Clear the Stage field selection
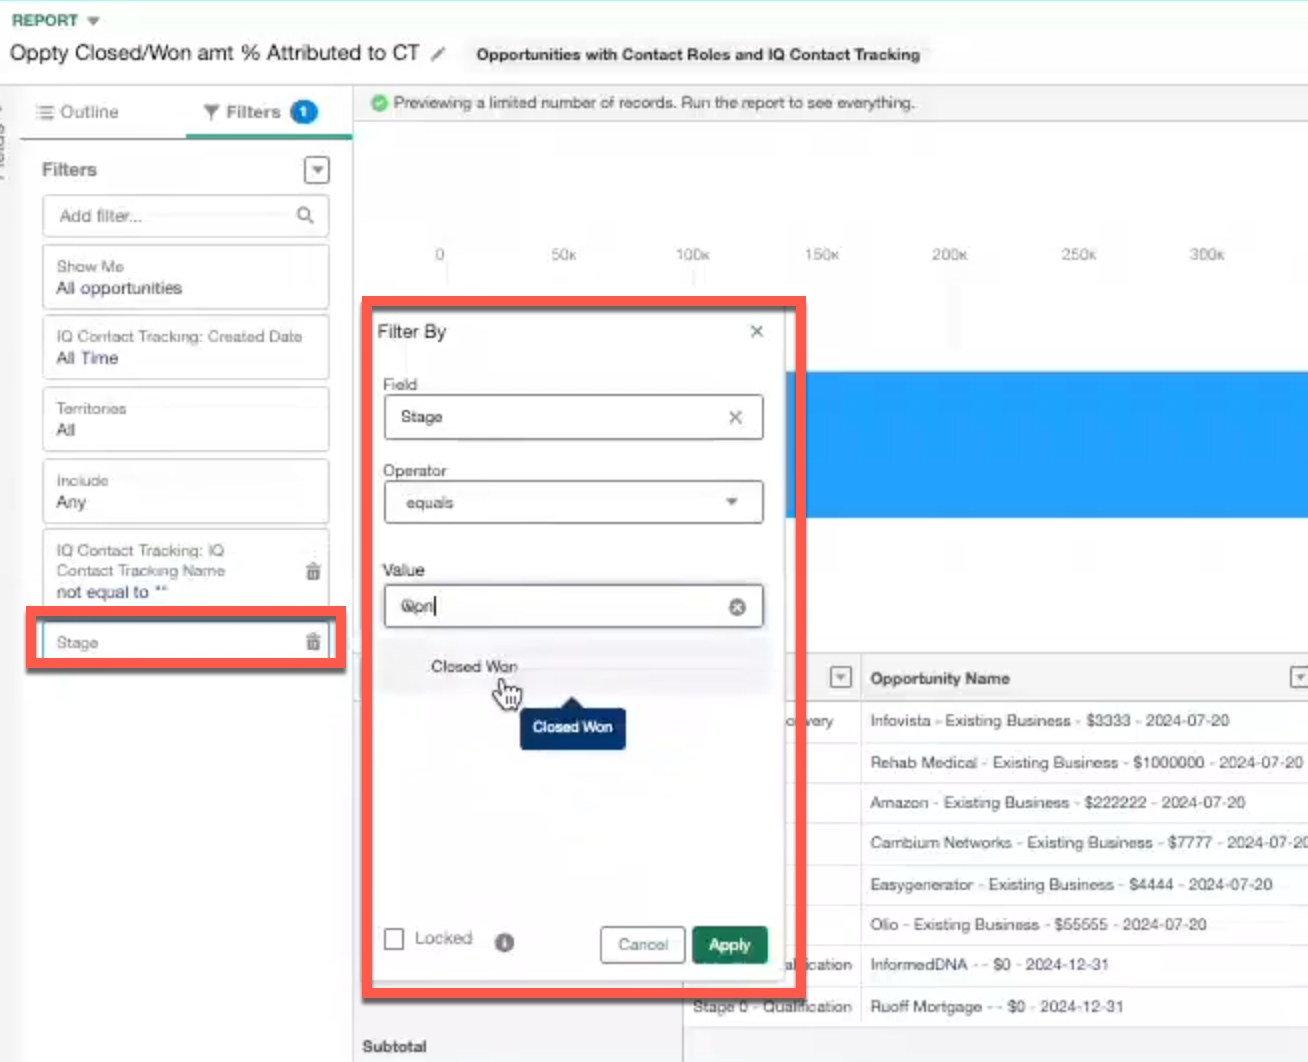 [x=735, y=417]
